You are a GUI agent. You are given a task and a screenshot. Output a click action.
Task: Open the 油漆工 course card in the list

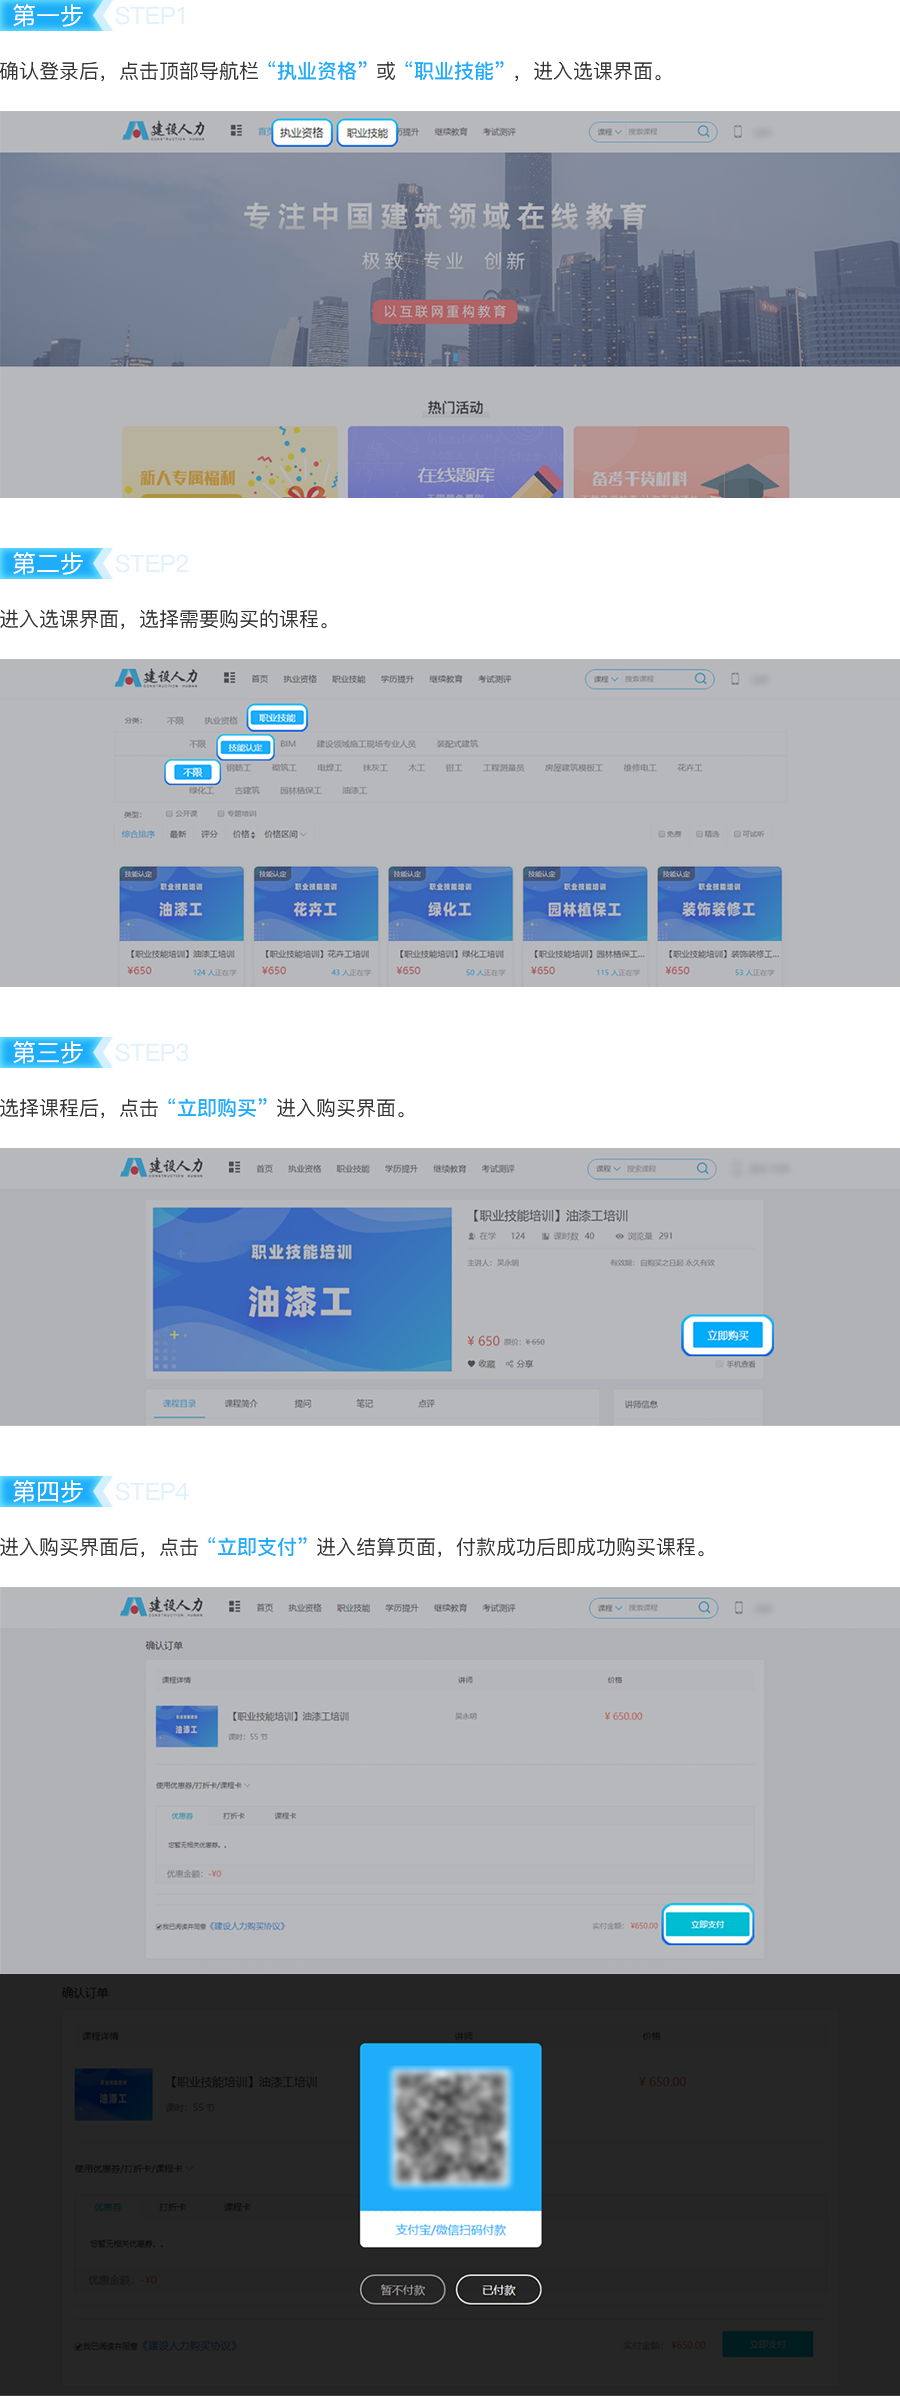(x=181, y=926)
